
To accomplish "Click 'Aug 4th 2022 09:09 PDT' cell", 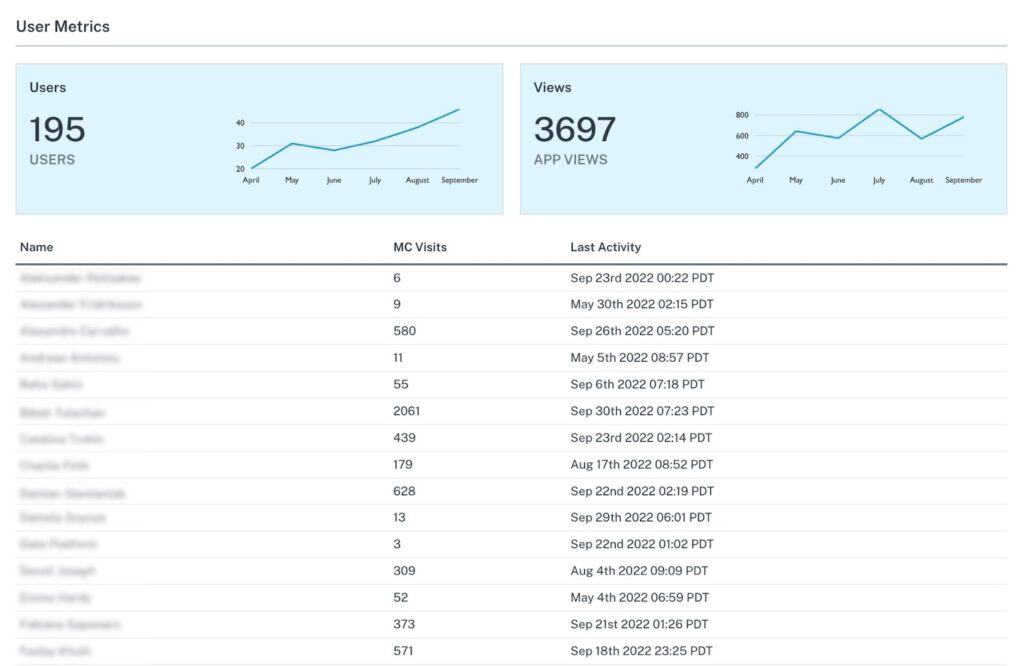I will point(639,571).
